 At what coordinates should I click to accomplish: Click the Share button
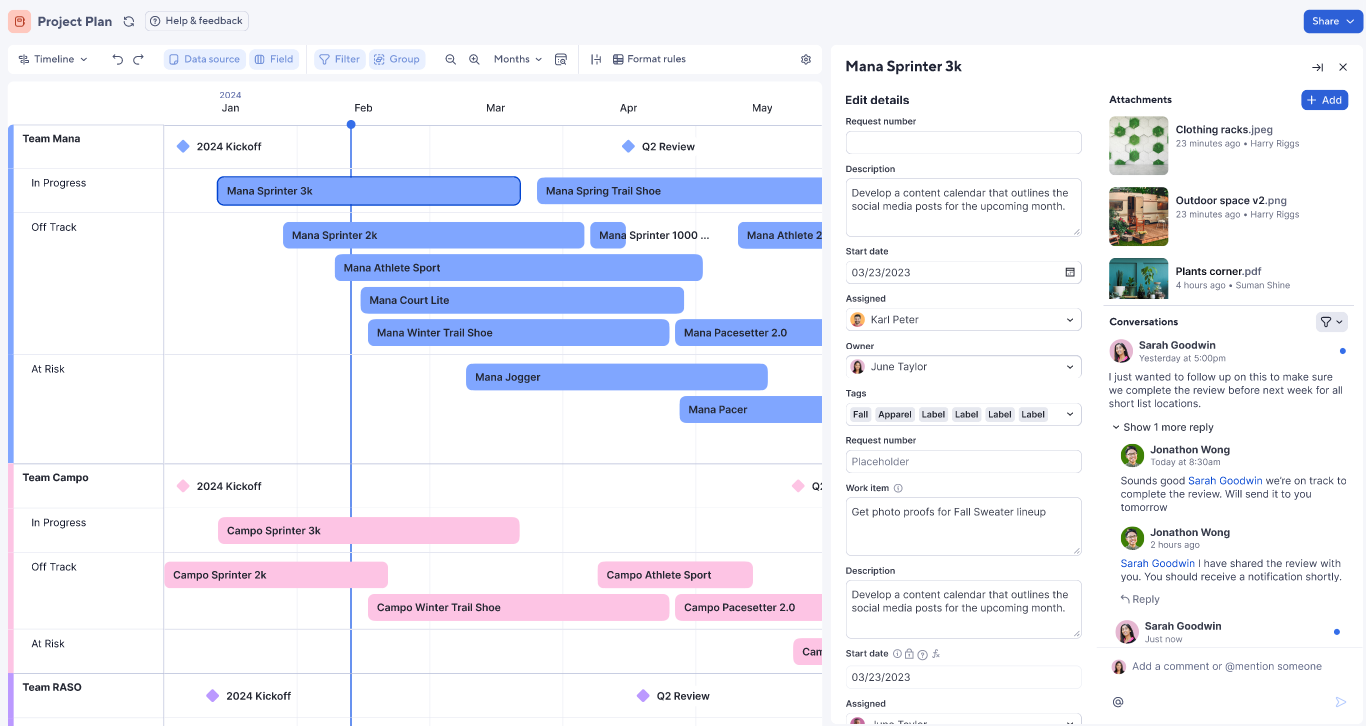1332,20
